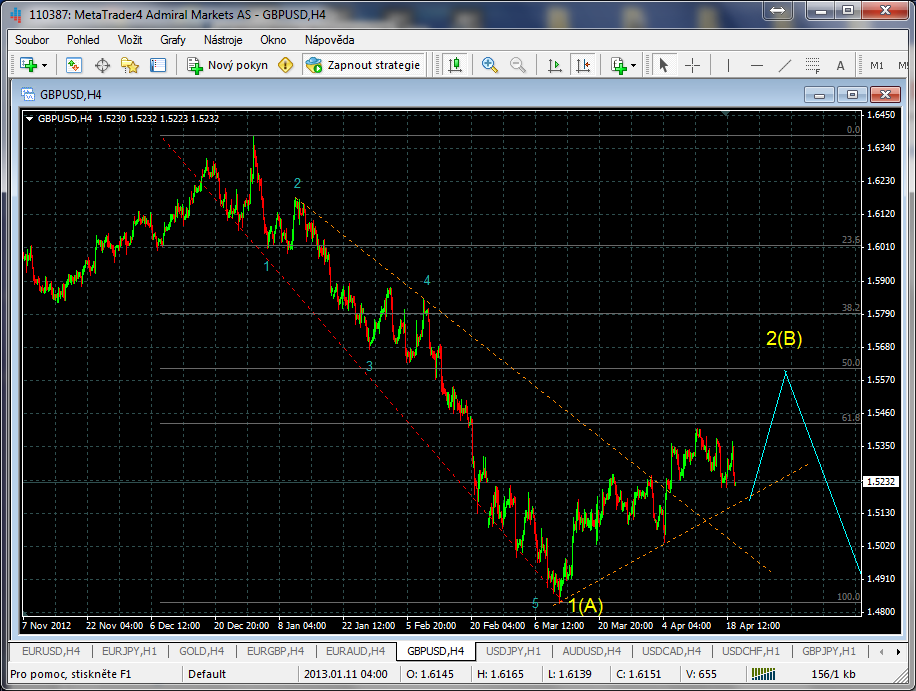Click status bar text O: 1.6145
916x691 pixels.
430,674
